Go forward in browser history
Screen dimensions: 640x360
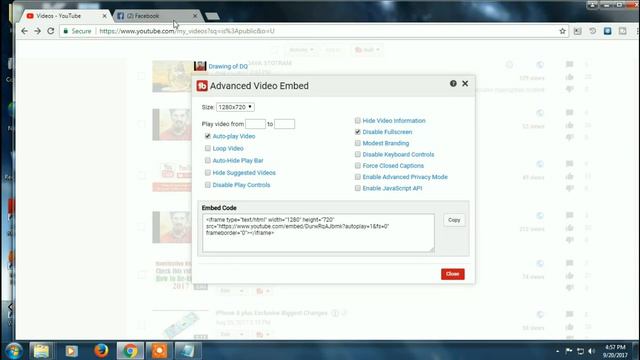tap(38, 31)
